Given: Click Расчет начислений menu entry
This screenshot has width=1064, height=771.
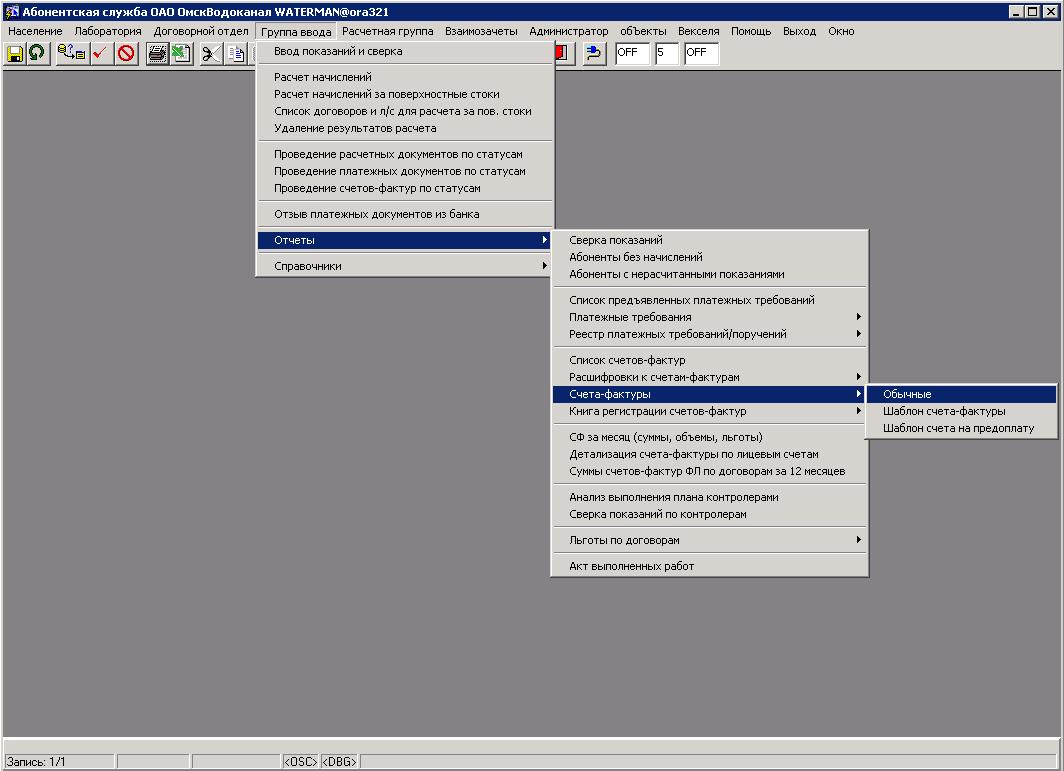Looking at the screenshot, I should coord(323,77).
